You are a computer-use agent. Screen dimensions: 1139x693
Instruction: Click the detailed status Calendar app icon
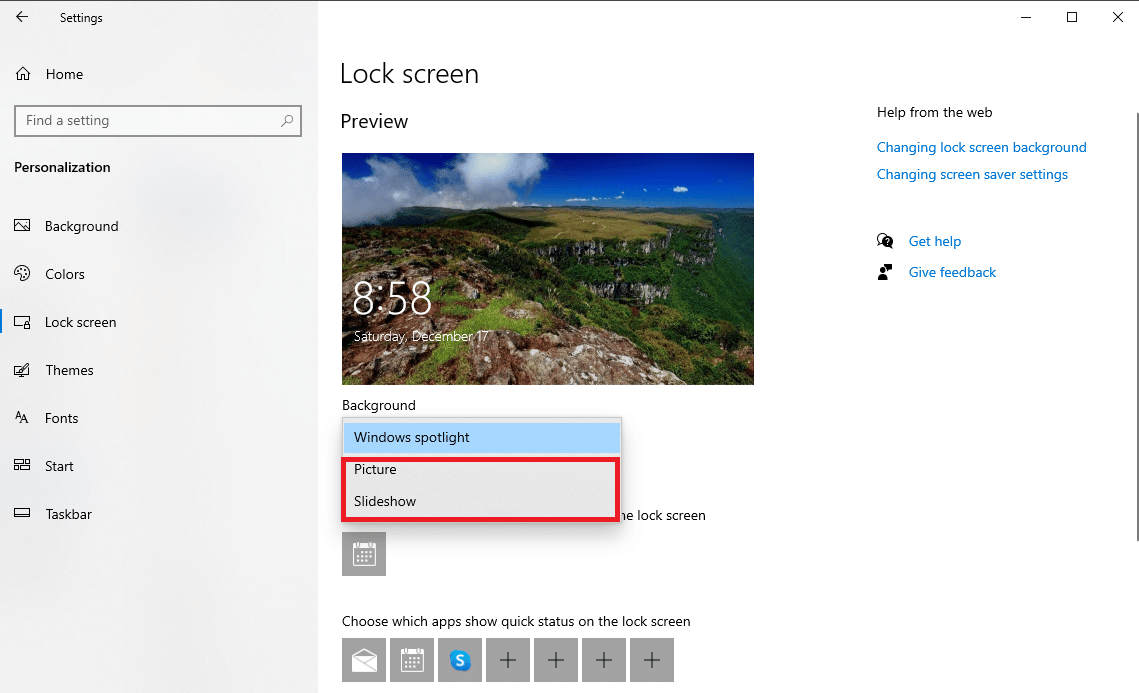[364, 554]
